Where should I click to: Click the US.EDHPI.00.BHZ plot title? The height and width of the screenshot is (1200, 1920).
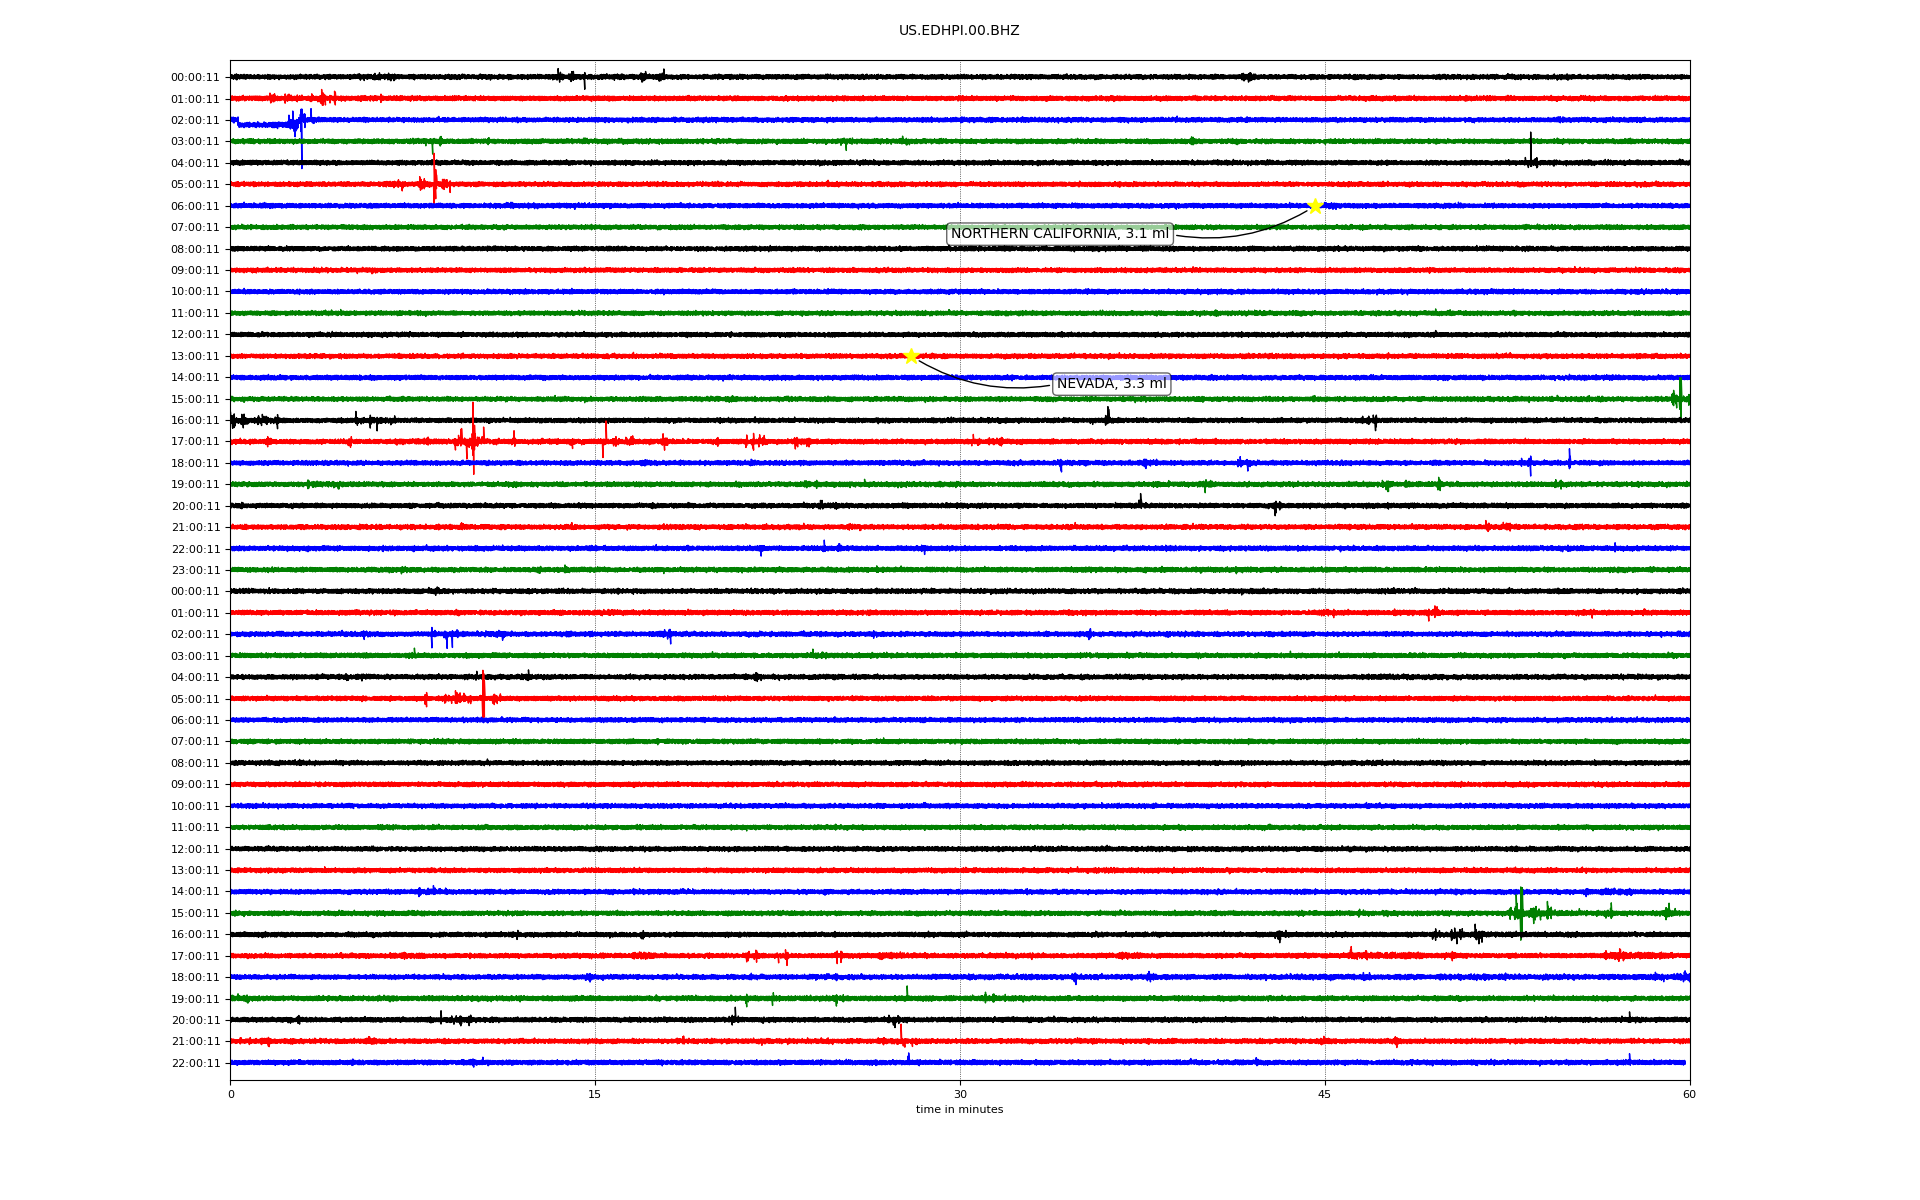pyautogui.click(x=959, y=31)
